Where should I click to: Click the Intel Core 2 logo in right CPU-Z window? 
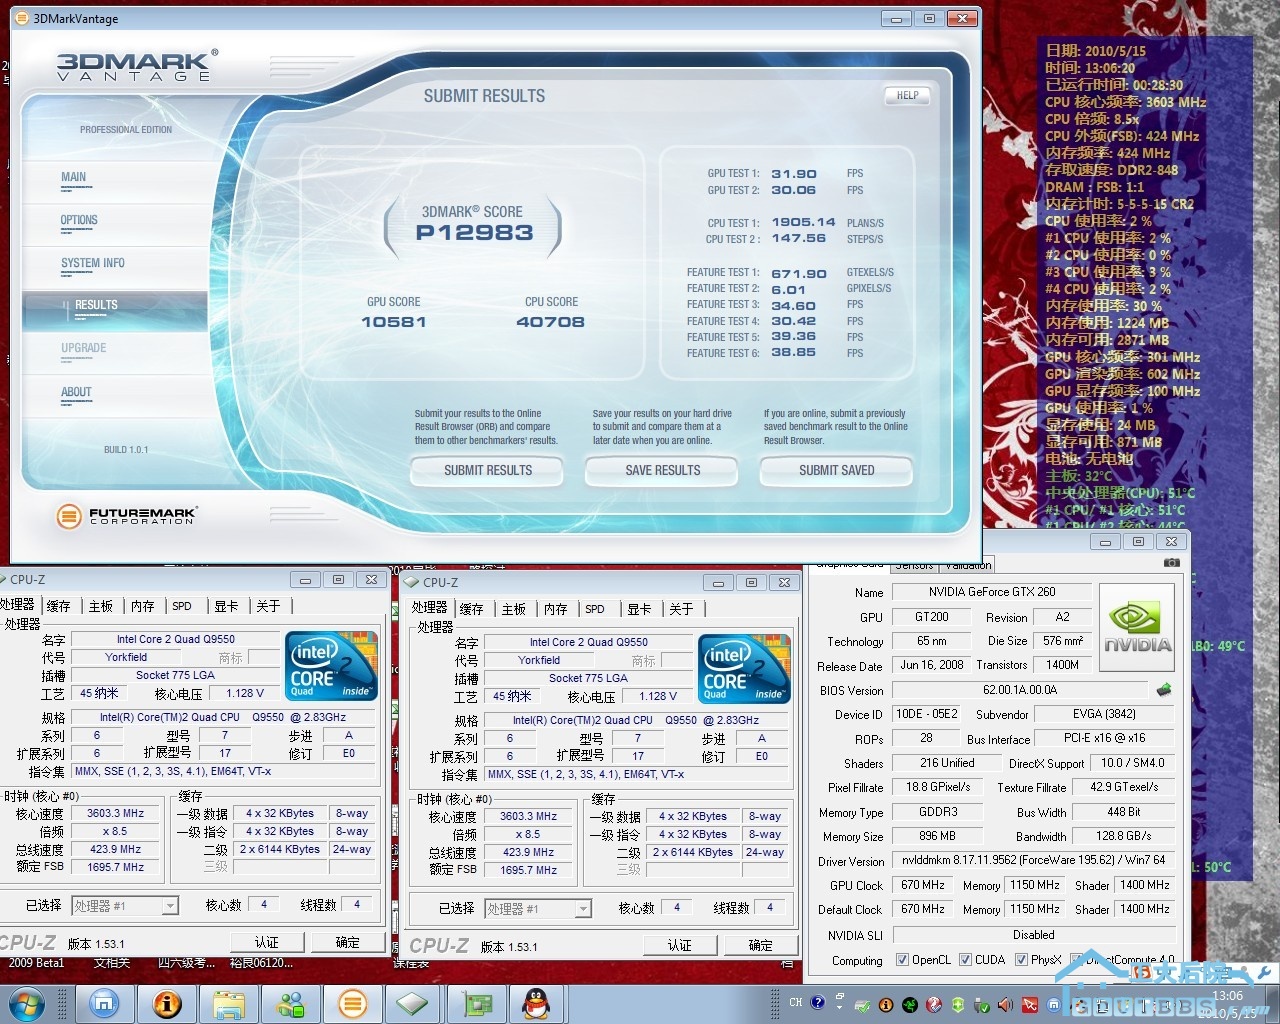pos(744,668)
